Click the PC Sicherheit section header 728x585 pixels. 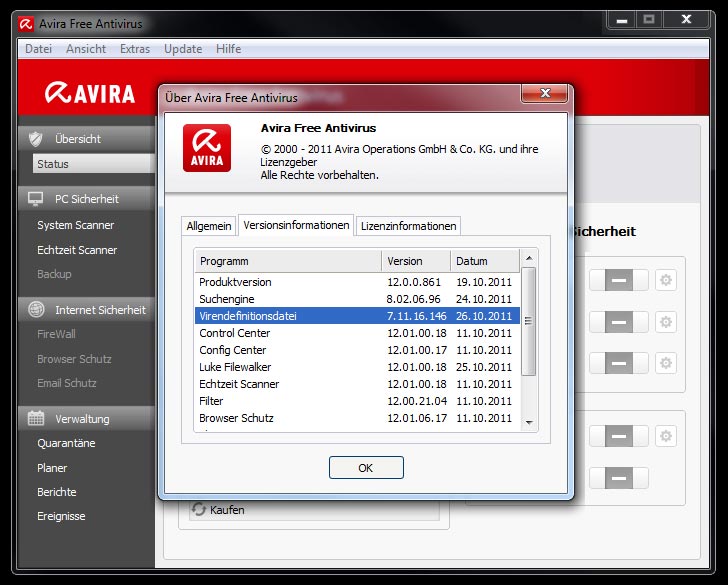pyautogui.click(x=86, y=199)
